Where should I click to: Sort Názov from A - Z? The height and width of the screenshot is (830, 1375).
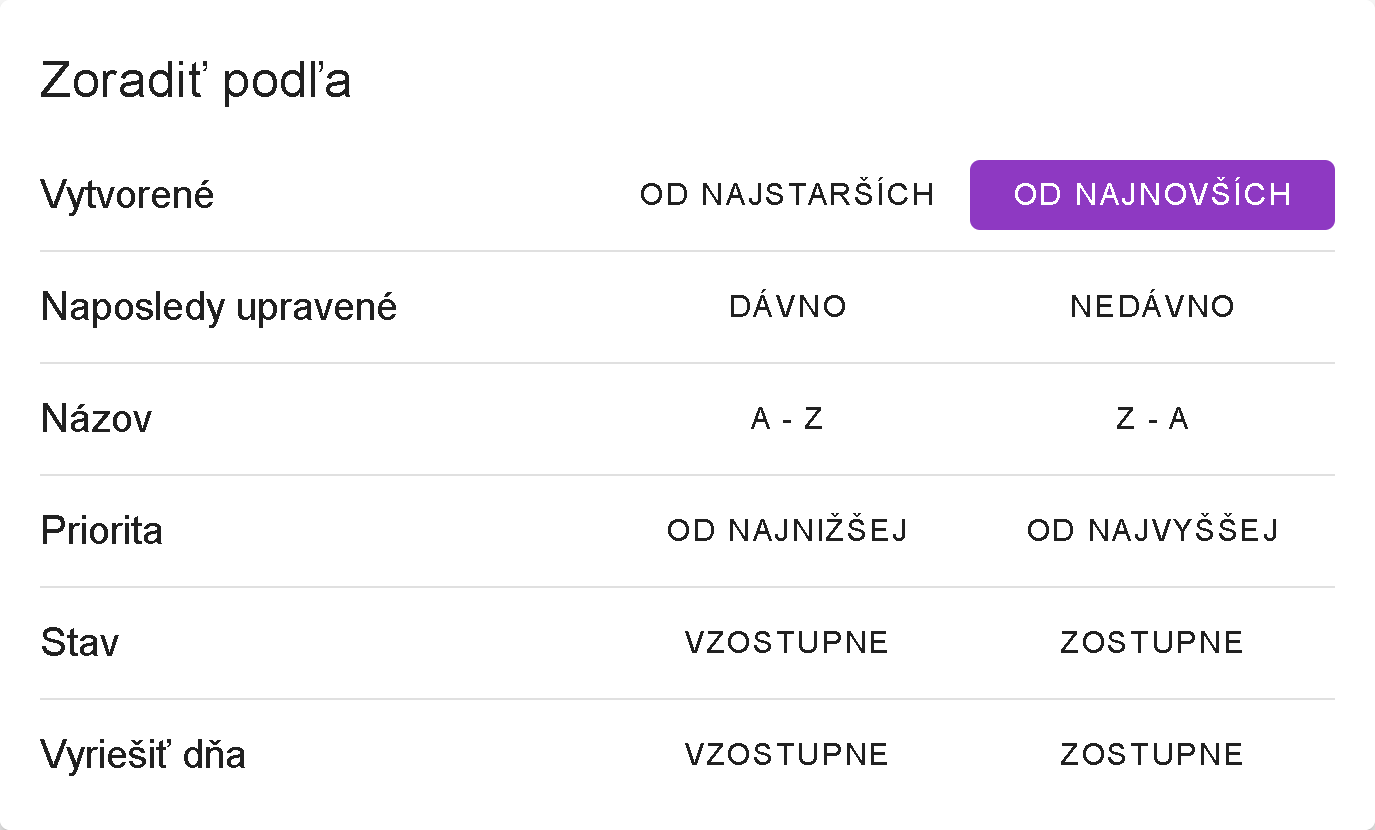click(787, 419)
